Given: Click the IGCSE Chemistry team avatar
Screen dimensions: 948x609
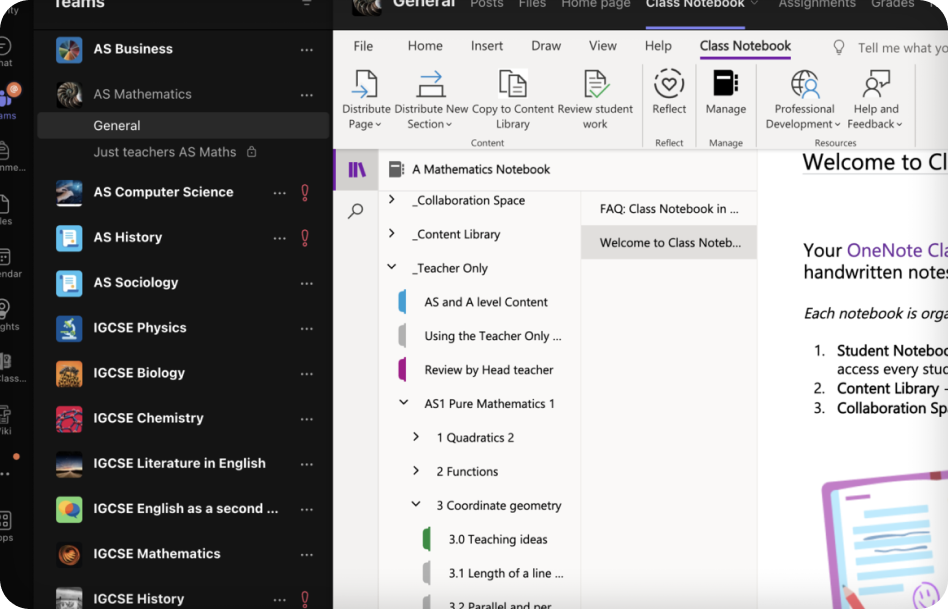Looking at the screenshot, I should coord(69,419).
